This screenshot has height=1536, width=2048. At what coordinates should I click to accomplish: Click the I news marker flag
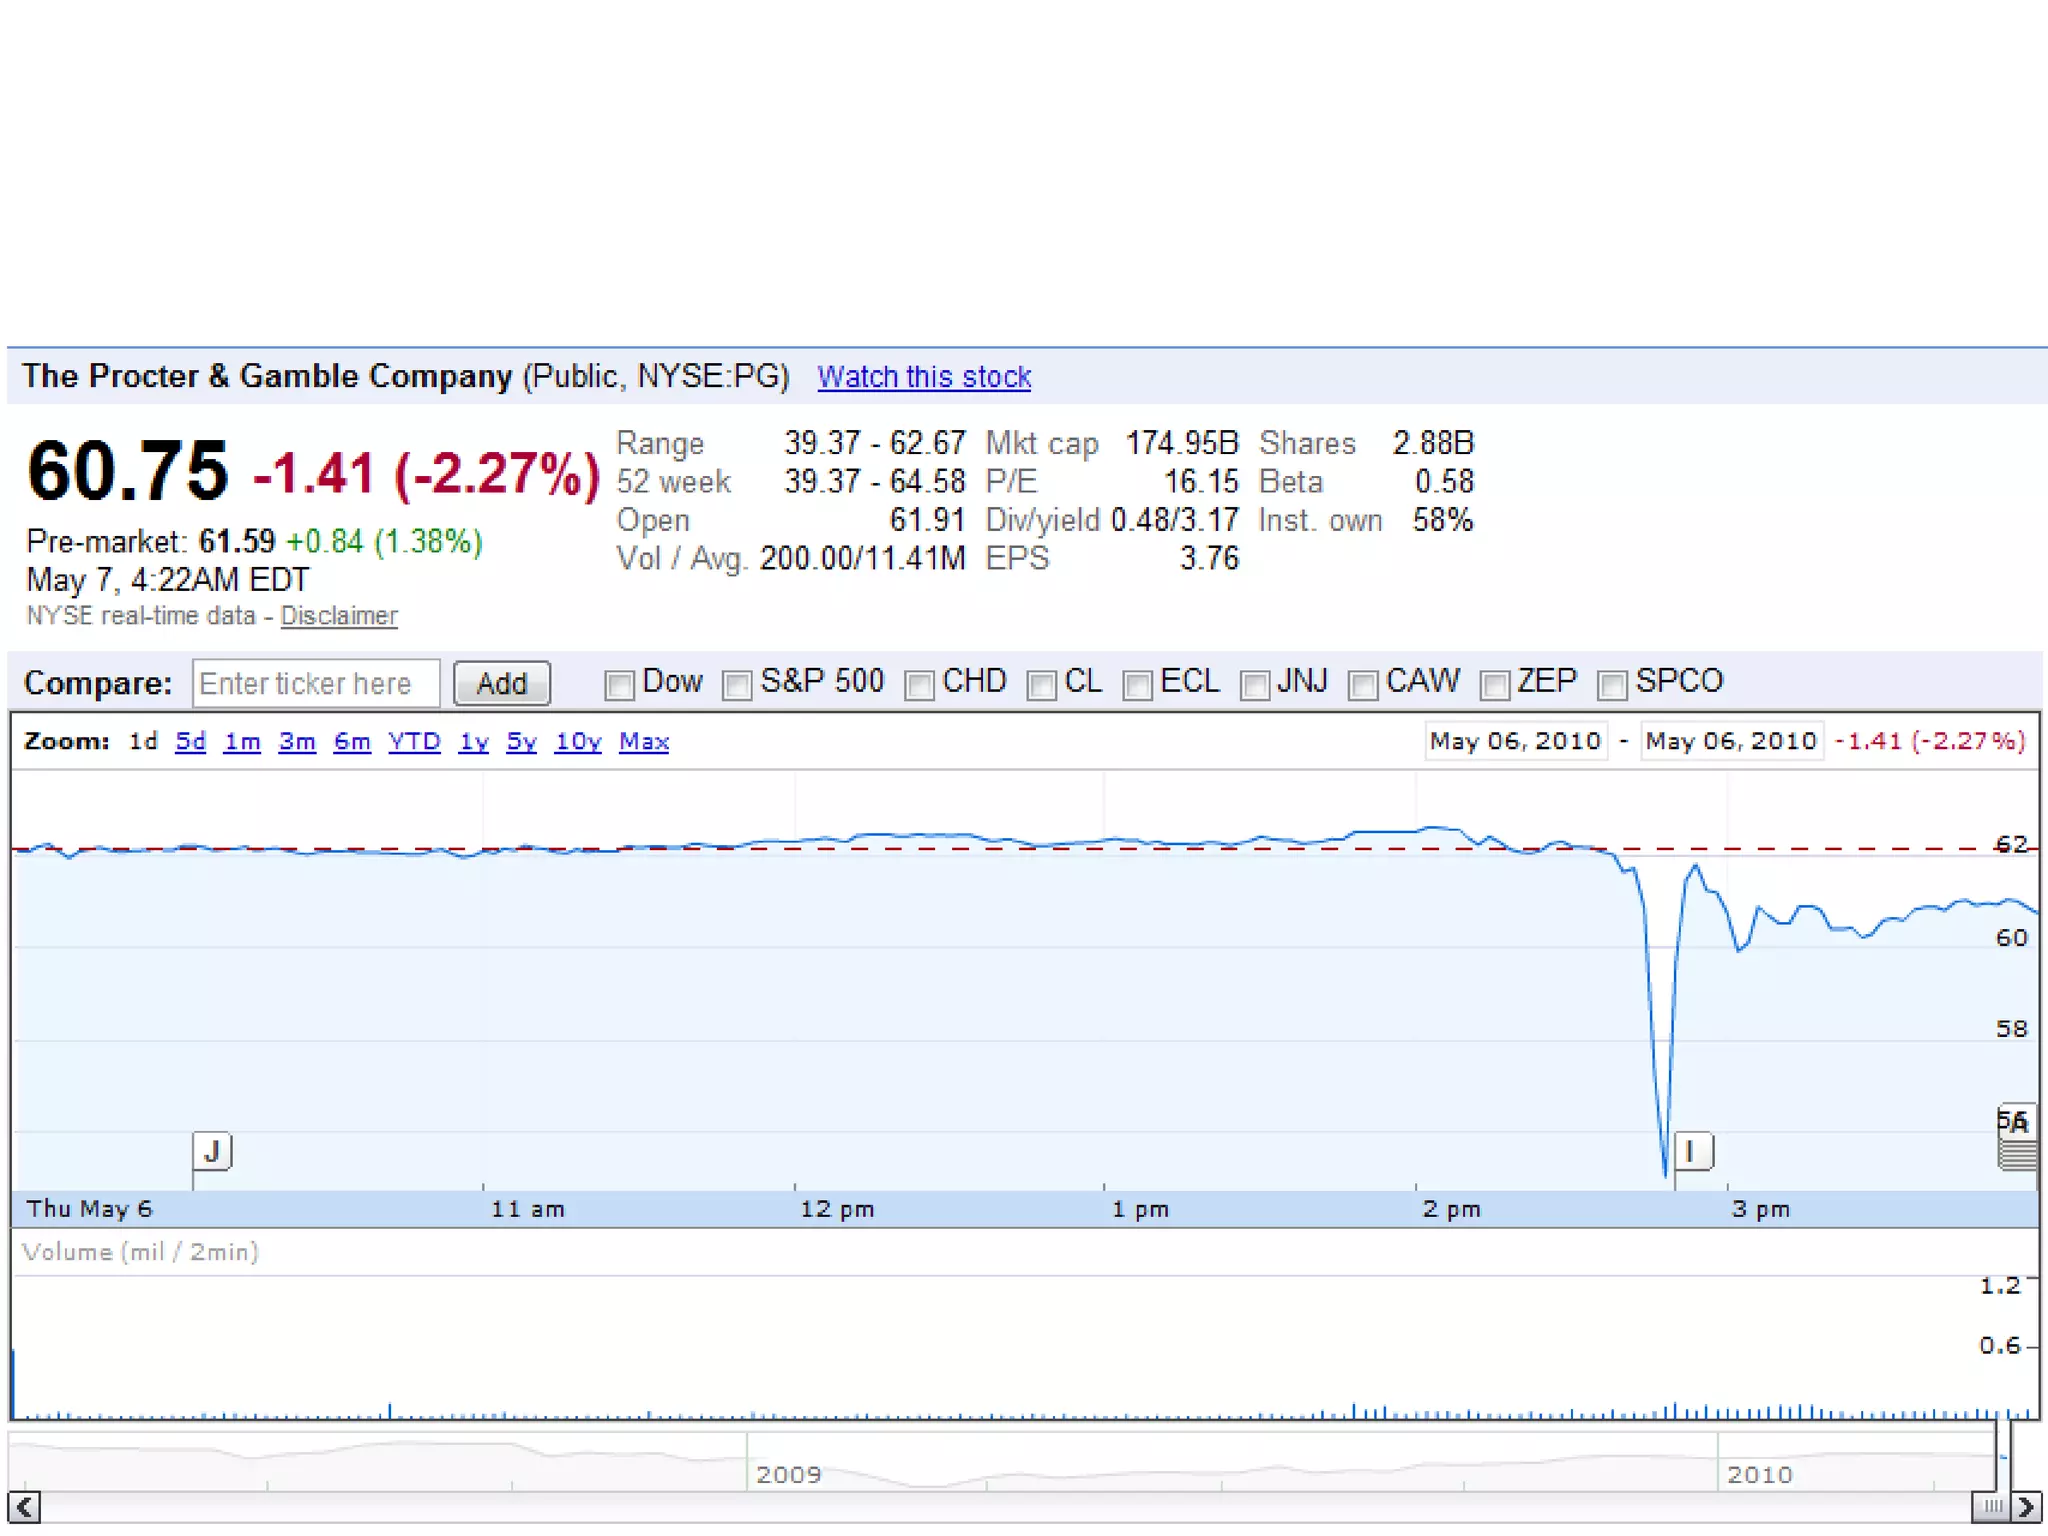(x=1692, y=1151)
